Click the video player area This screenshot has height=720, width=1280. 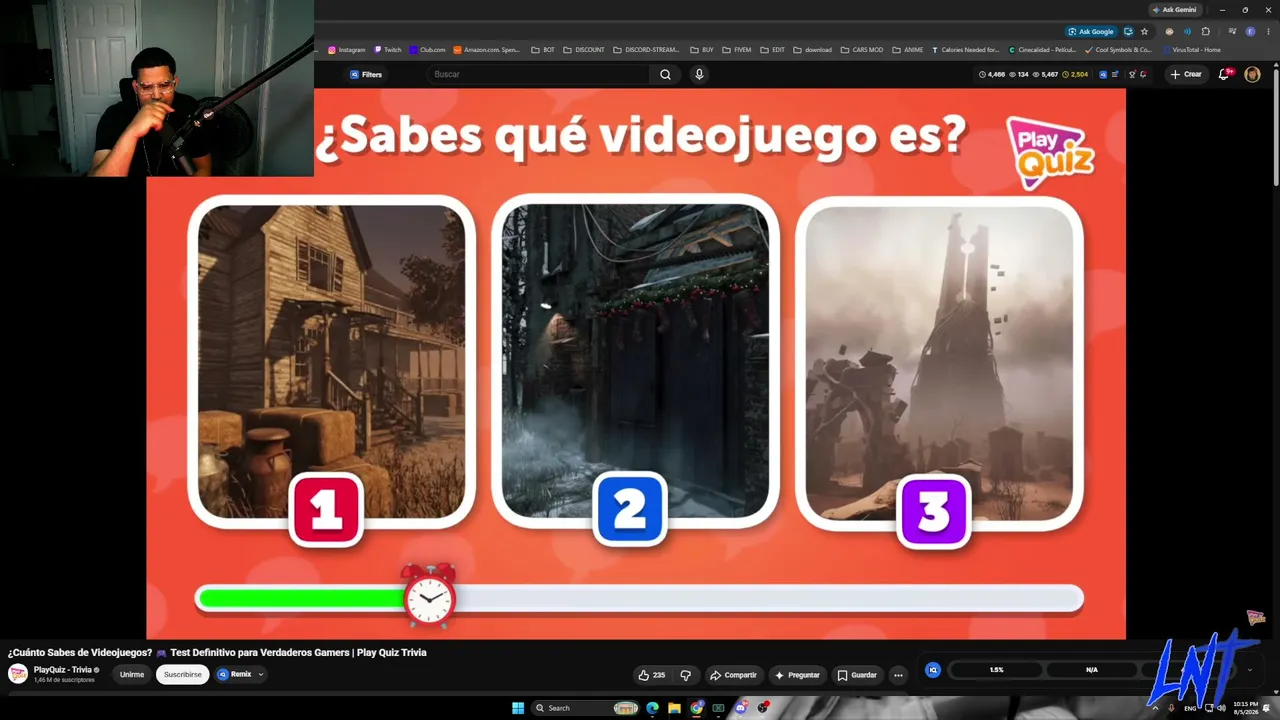coord(636,363)
